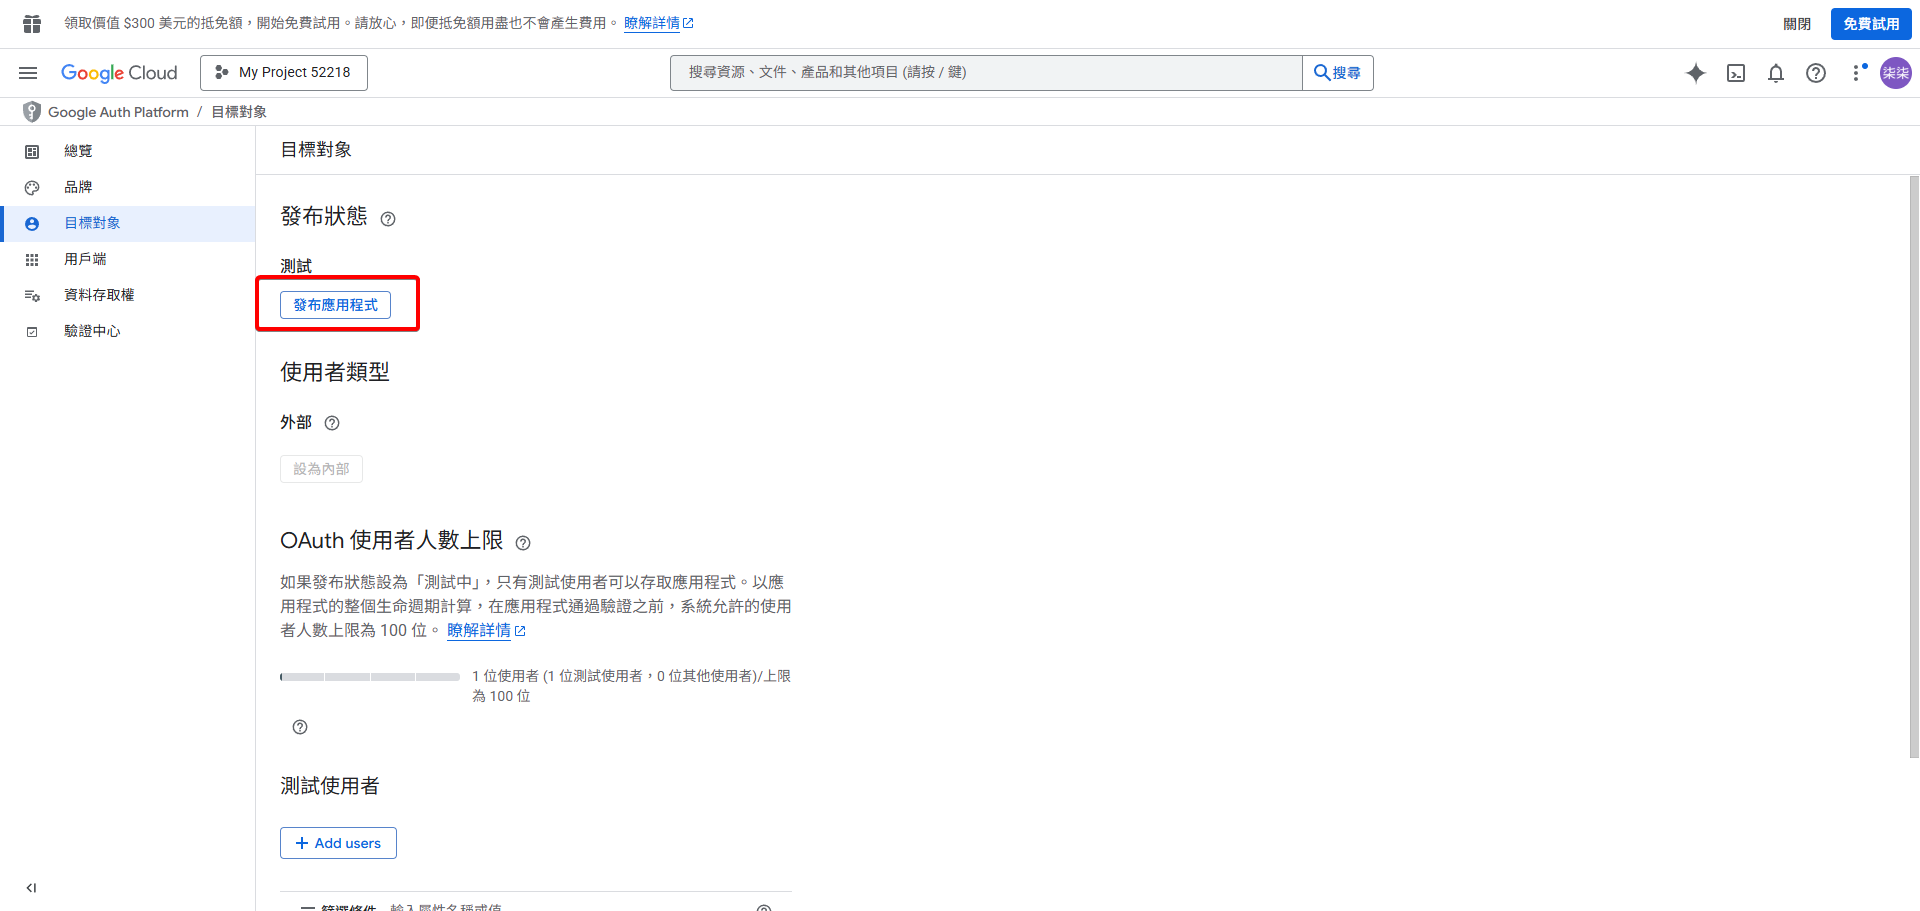The image size is (1920, 911).
Task: Open the Google apps grid launcher
Action: (30, 22)
